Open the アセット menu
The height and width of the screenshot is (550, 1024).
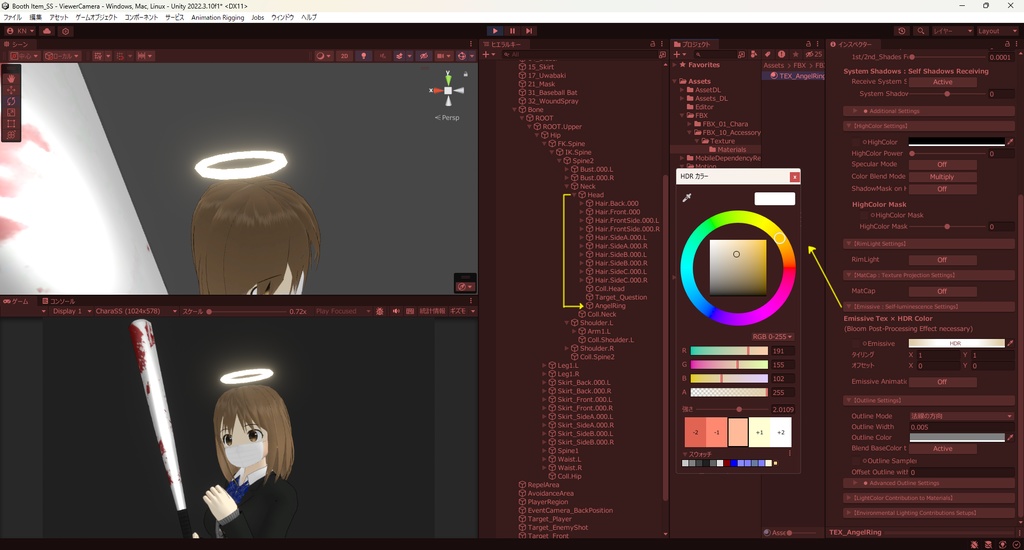[x=58, y=18]
